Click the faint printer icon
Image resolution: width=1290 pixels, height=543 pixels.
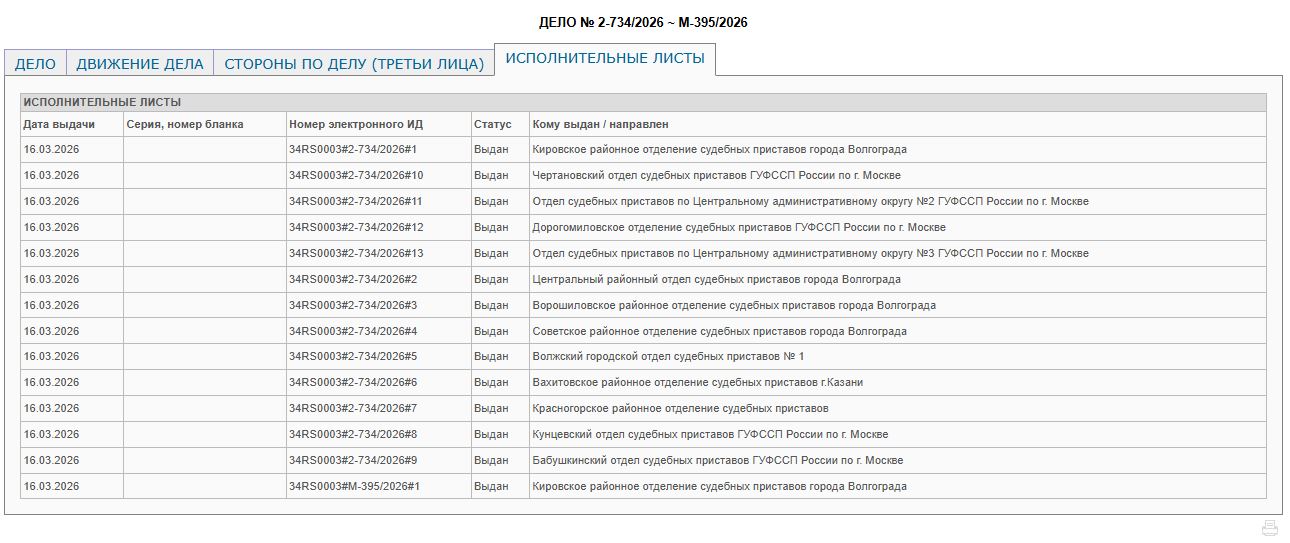pos(1270,528)
